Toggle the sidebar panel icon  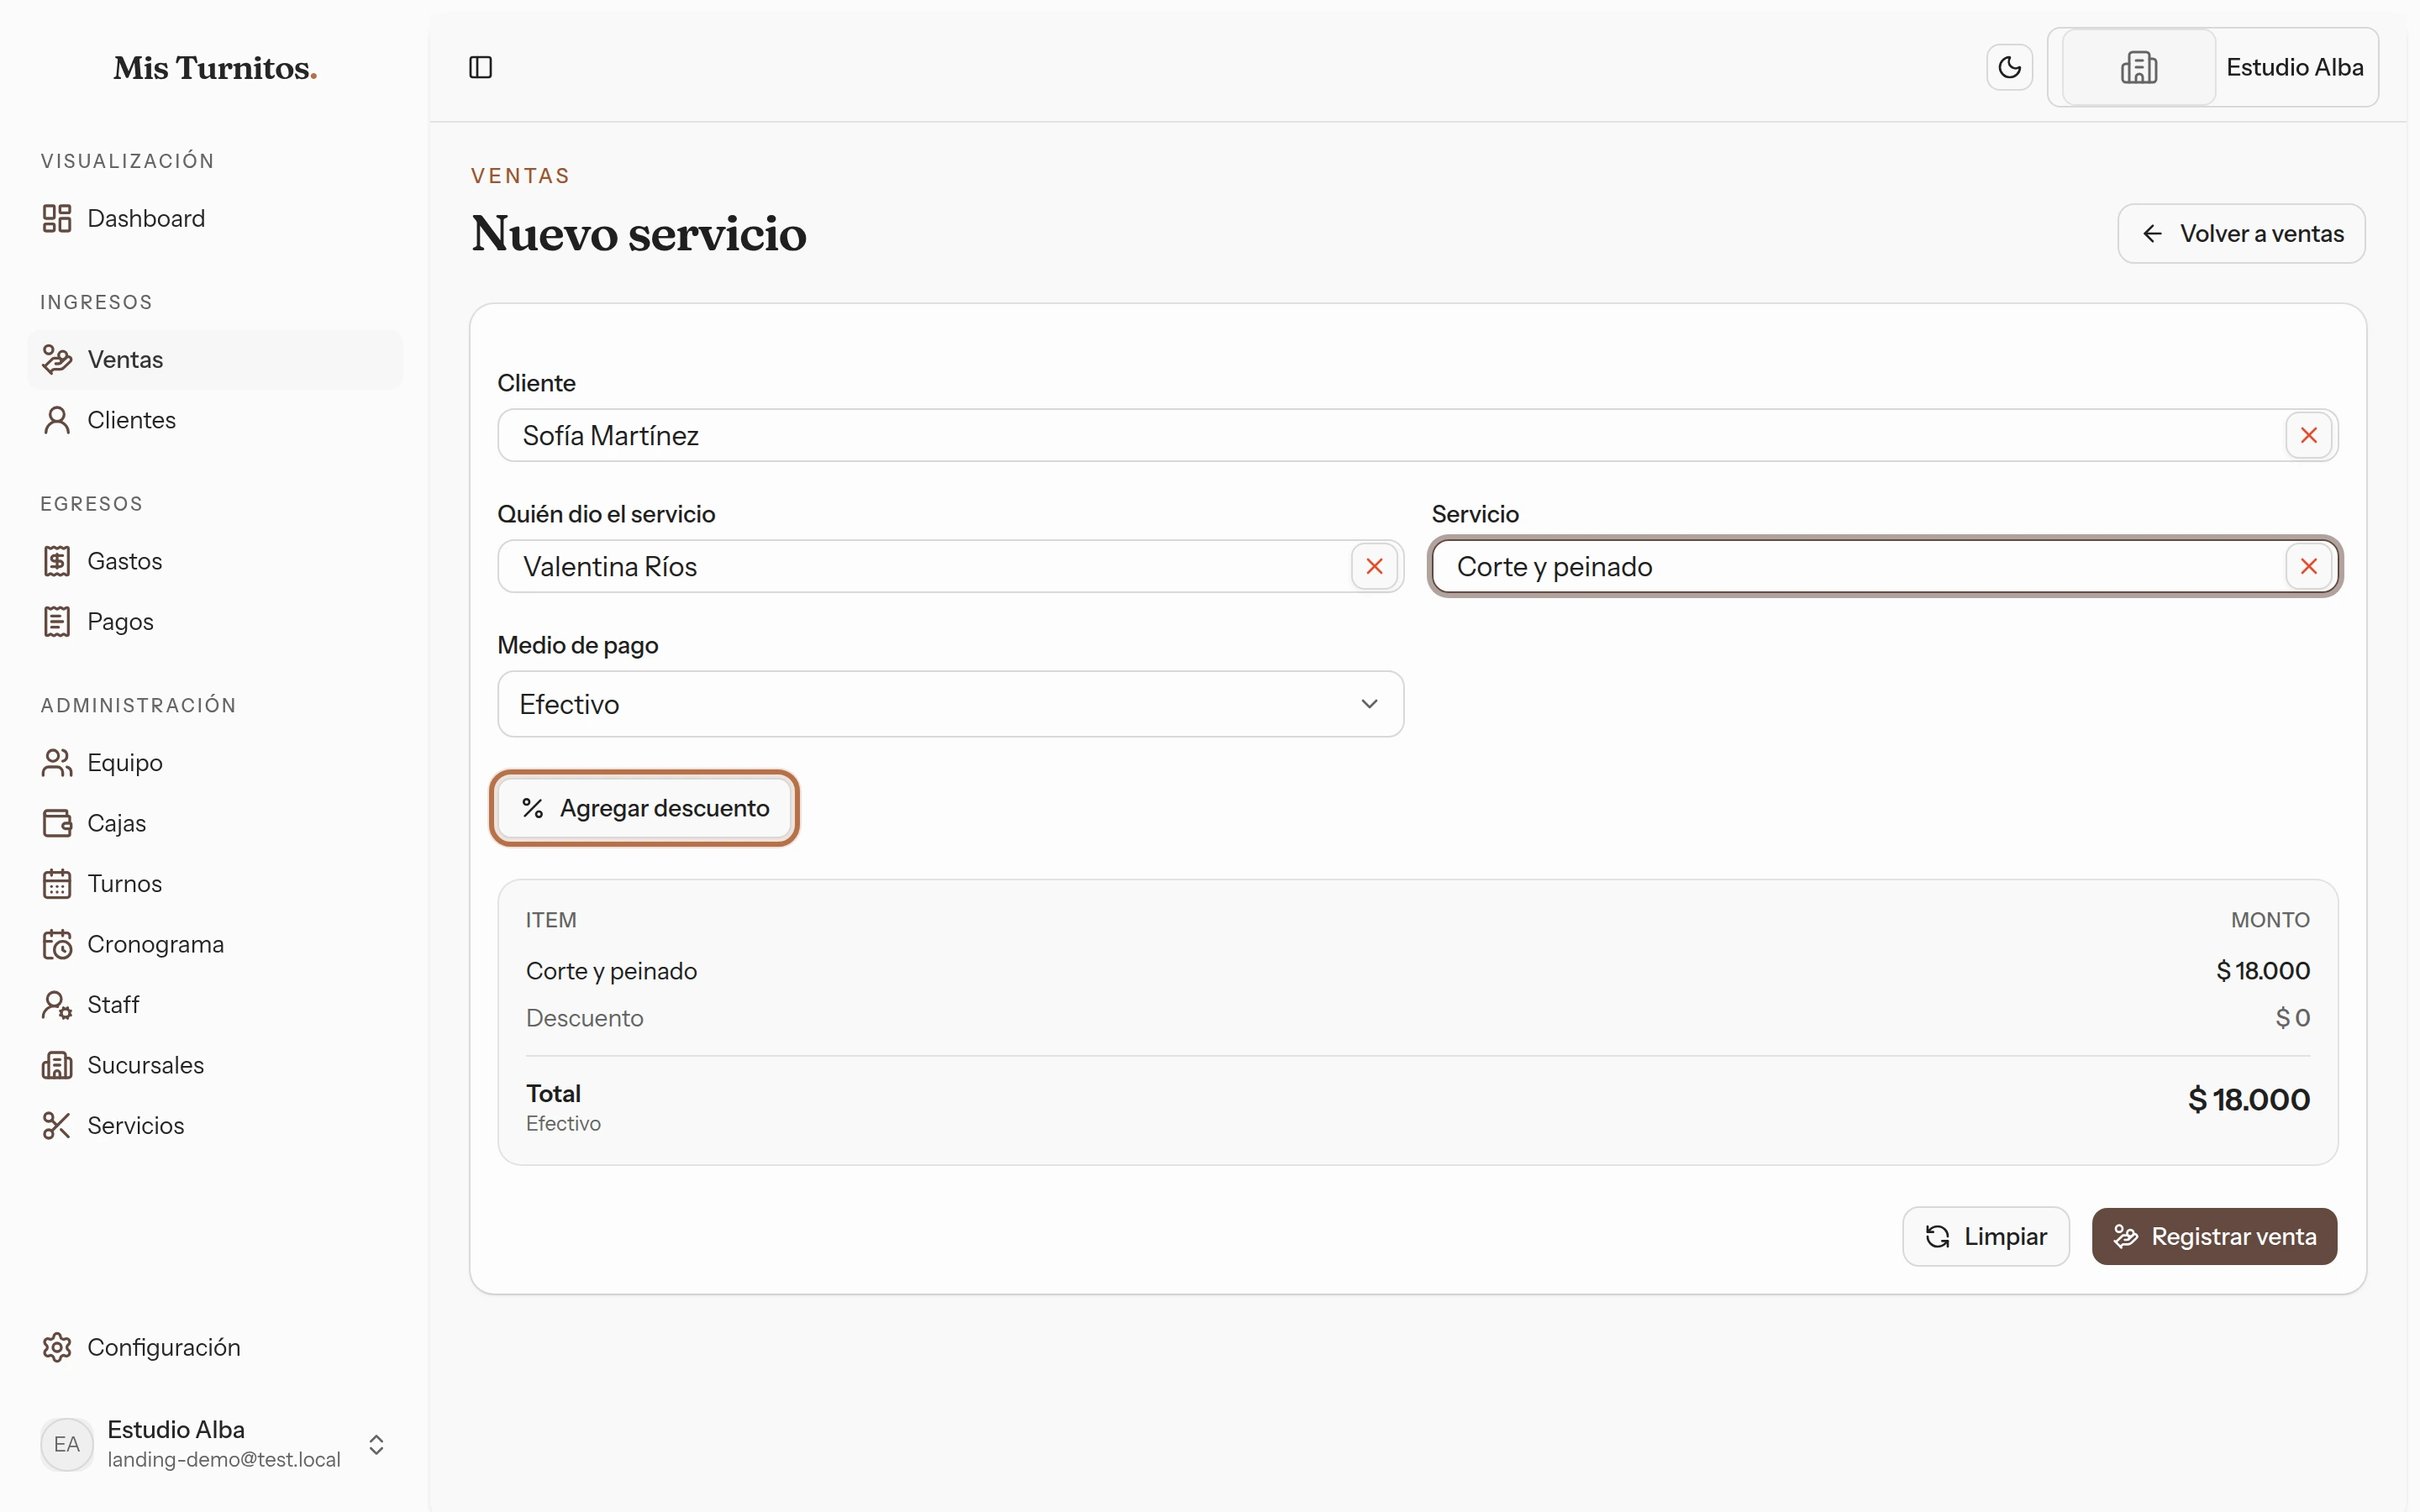click(480, 67)
